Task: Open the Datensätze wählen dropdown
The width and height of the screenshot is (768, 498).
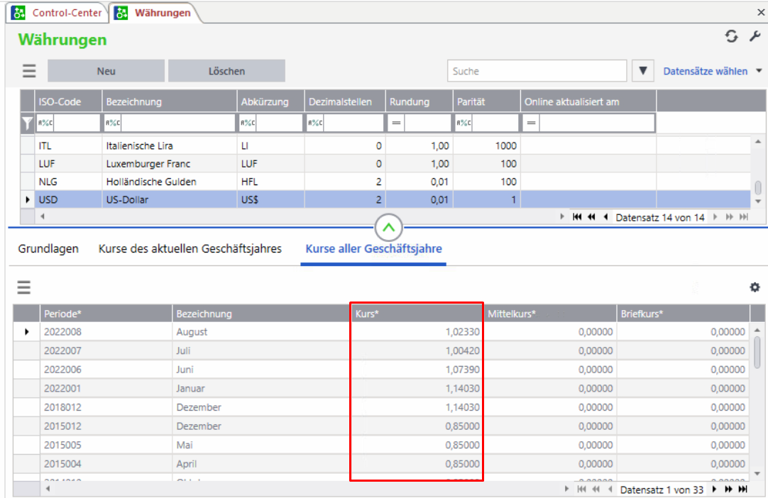Action: tap(713, 71)
